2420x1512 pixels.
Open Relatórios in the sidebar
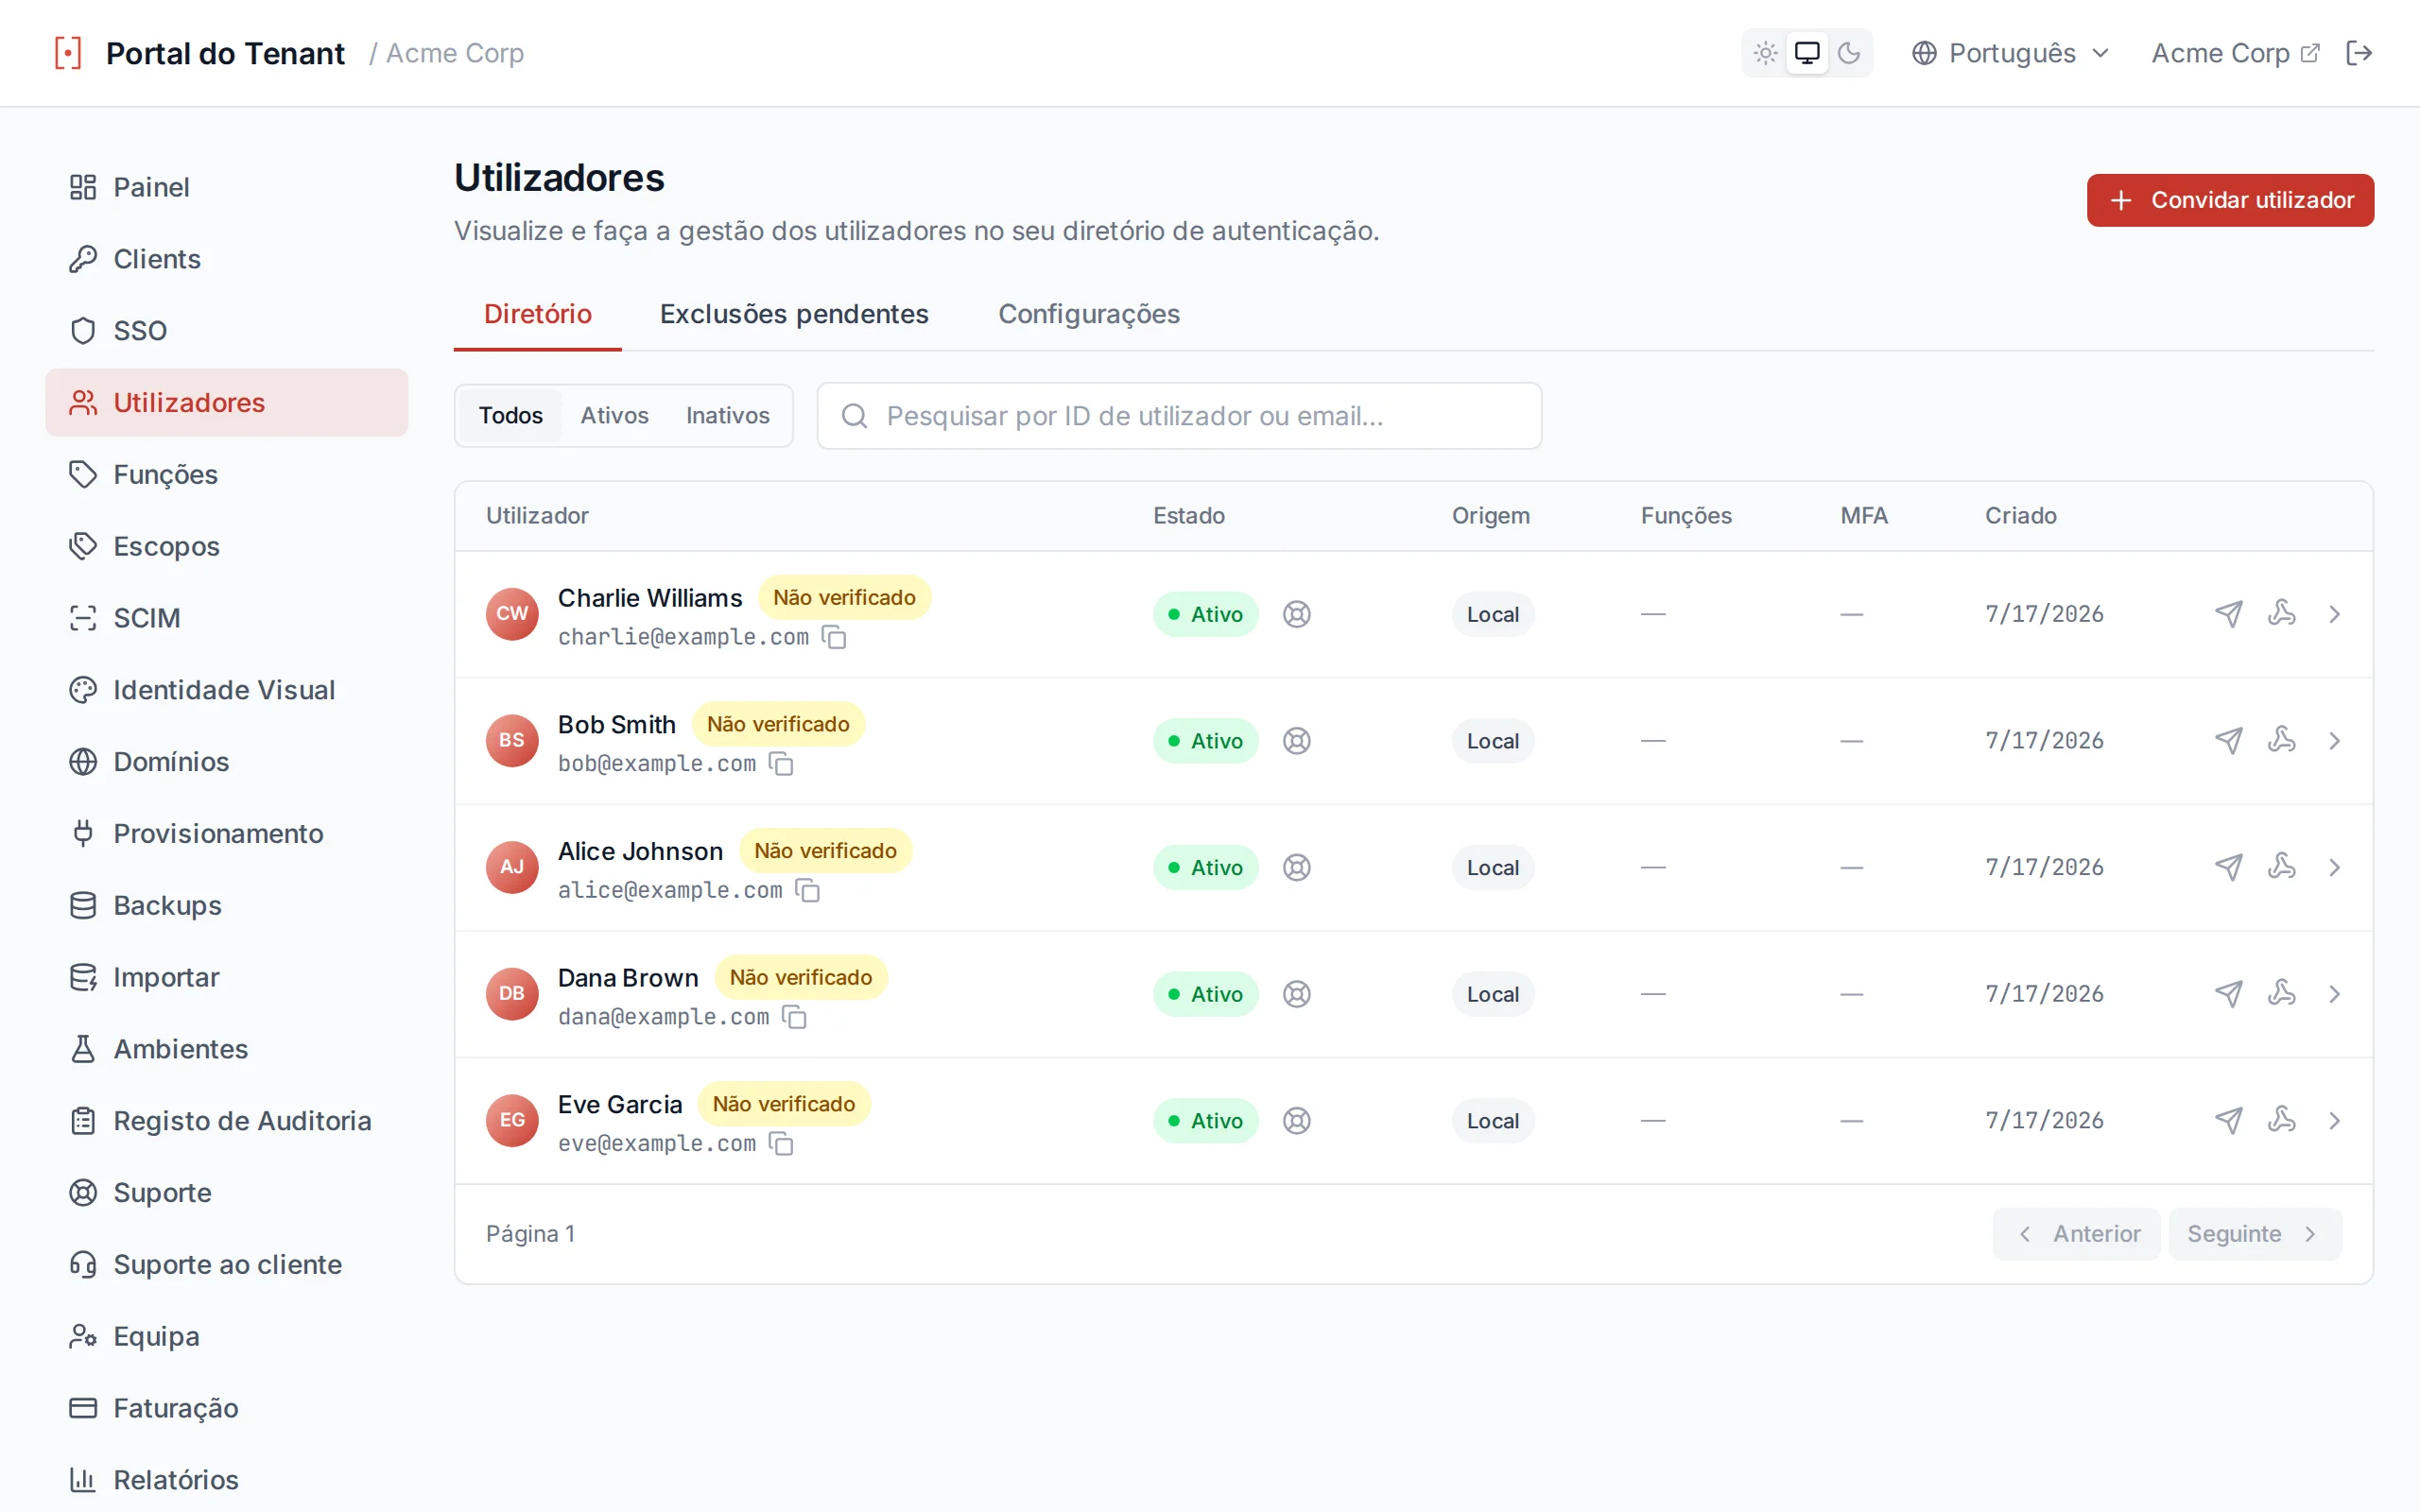pyautogui.click(x=226, y=1480)
